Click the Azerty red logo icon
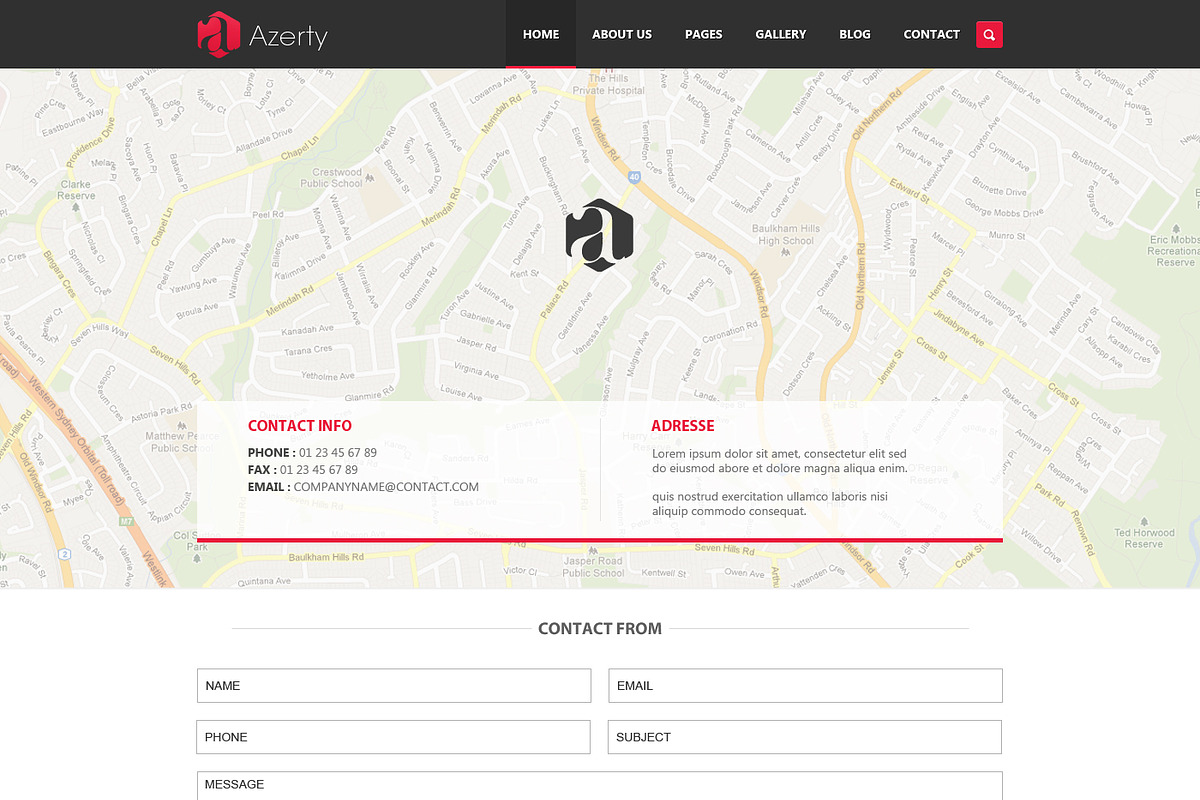 (218, 33)
